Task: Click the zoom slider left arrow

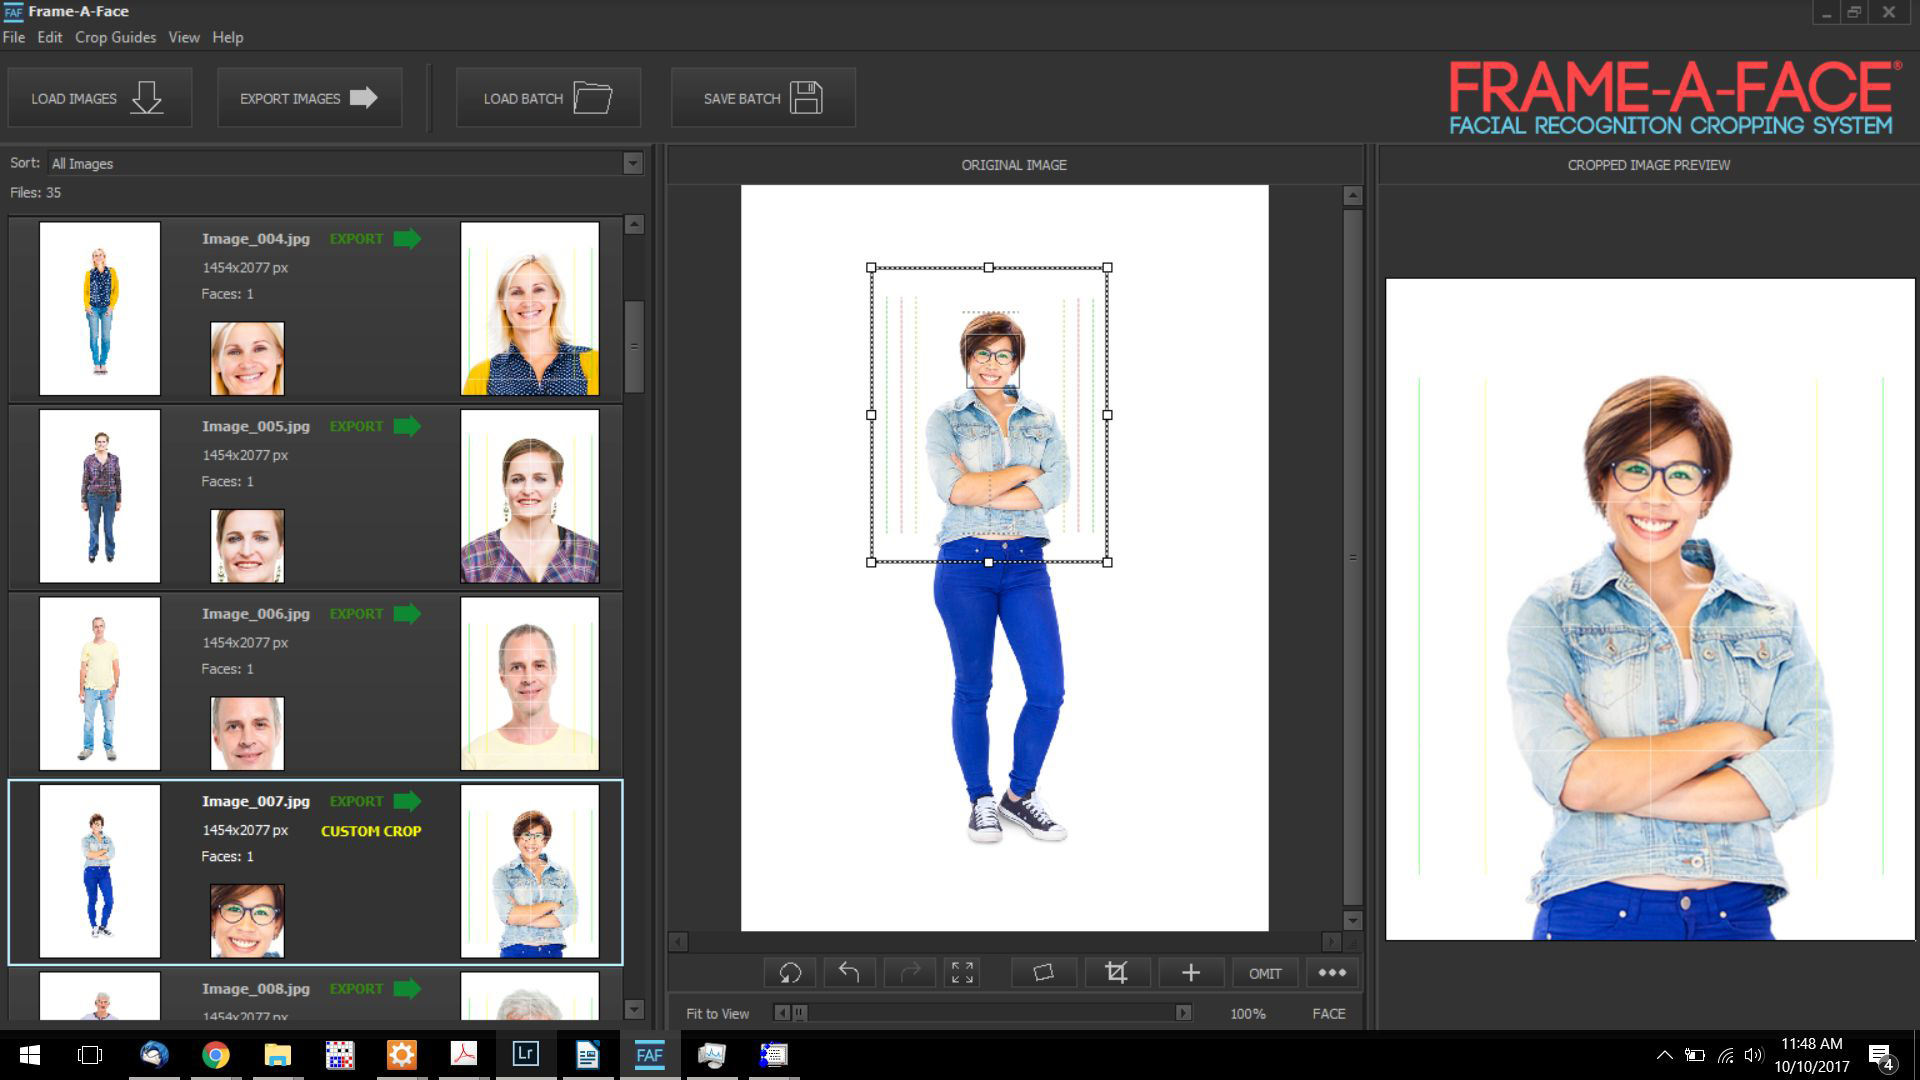Action: coord(782,1013)
